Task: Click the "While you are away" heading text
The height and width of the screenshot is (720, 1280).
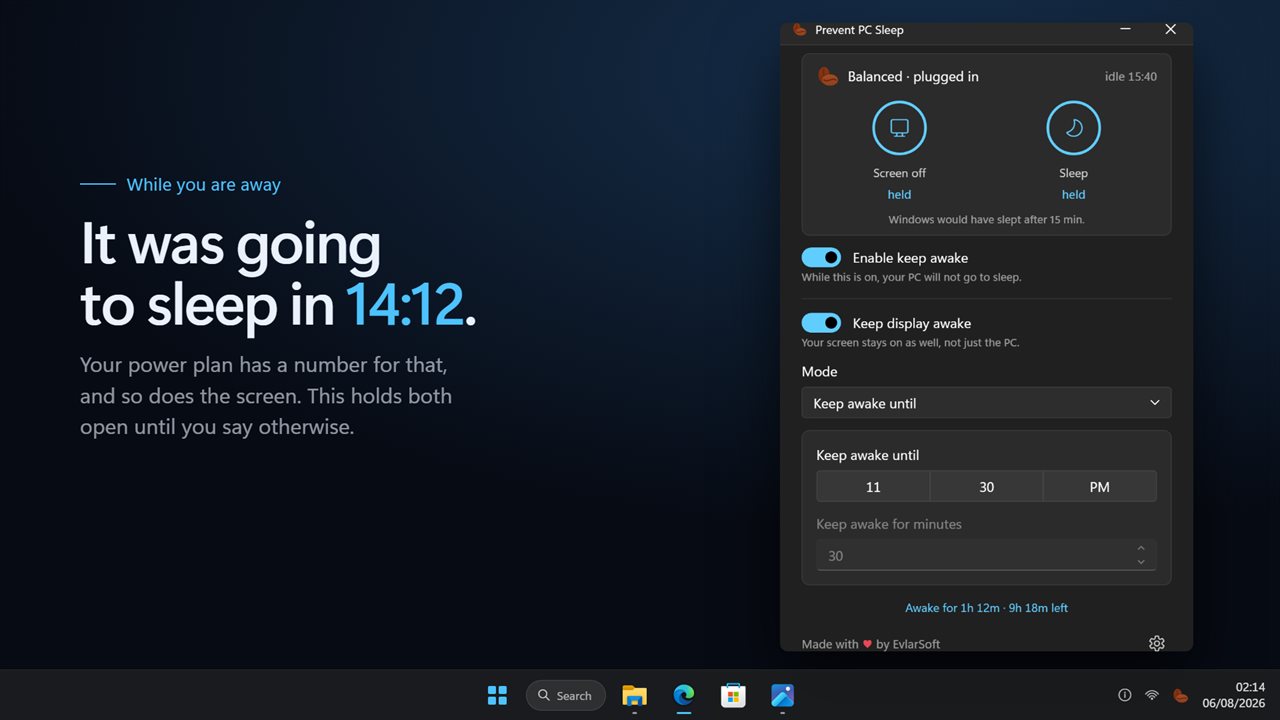Action: point(204,185)
